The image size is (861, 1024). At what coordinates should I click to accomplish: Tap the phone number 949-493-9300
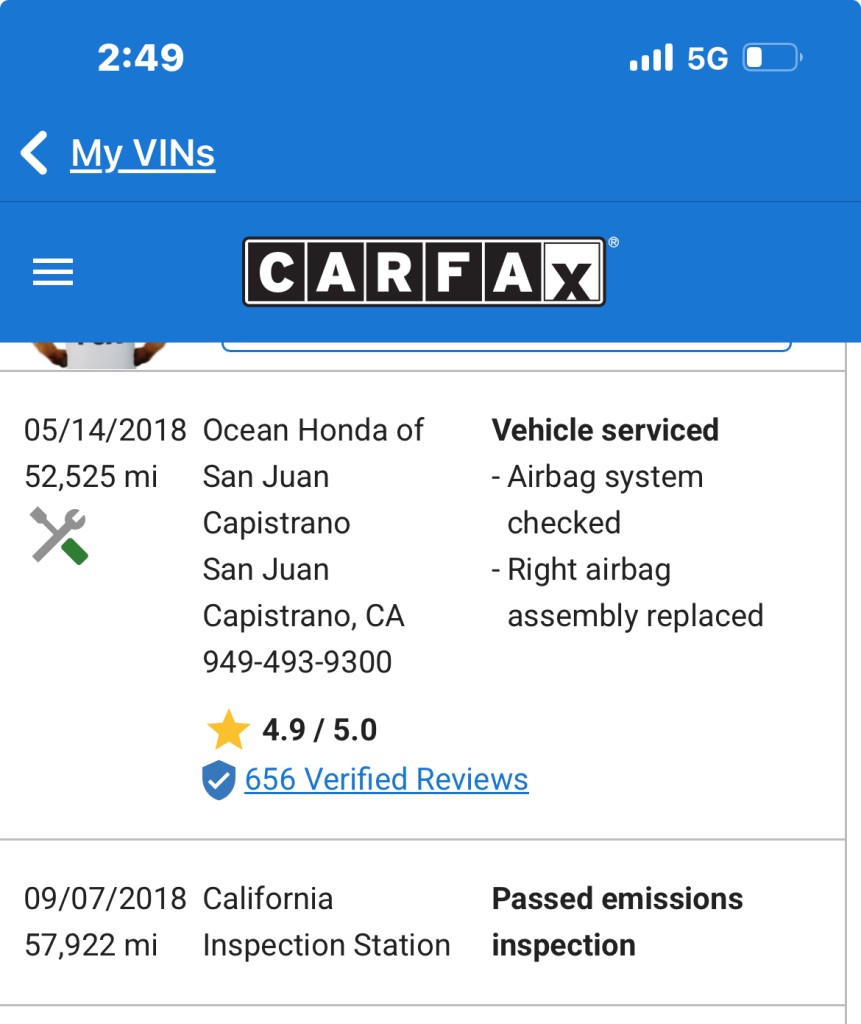pyautogui.click(x=297, y=662)
